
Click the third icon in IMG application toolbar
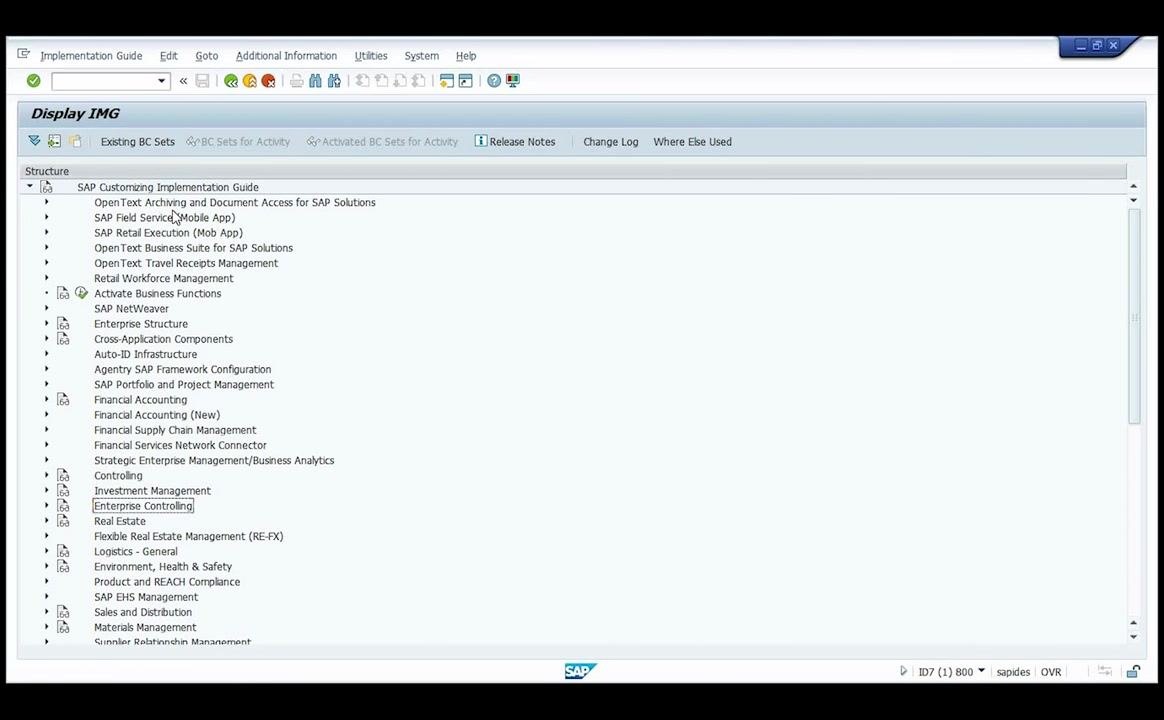(x=75, y=141)
